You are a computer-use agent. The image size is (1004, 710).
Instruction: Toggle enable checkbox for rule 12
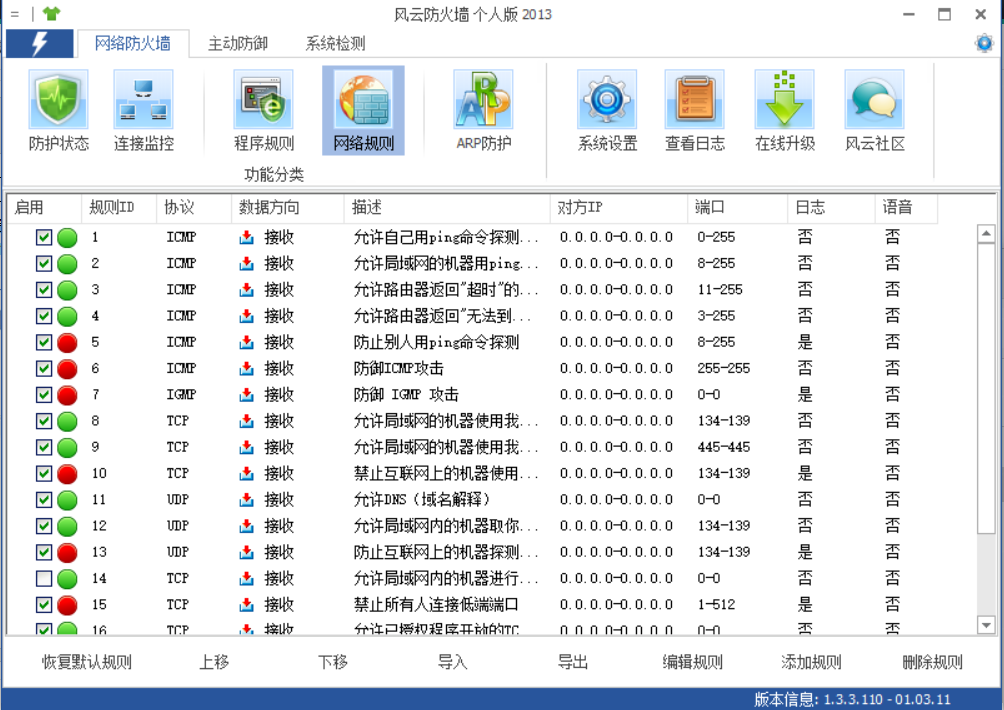[x=44, y=526]
